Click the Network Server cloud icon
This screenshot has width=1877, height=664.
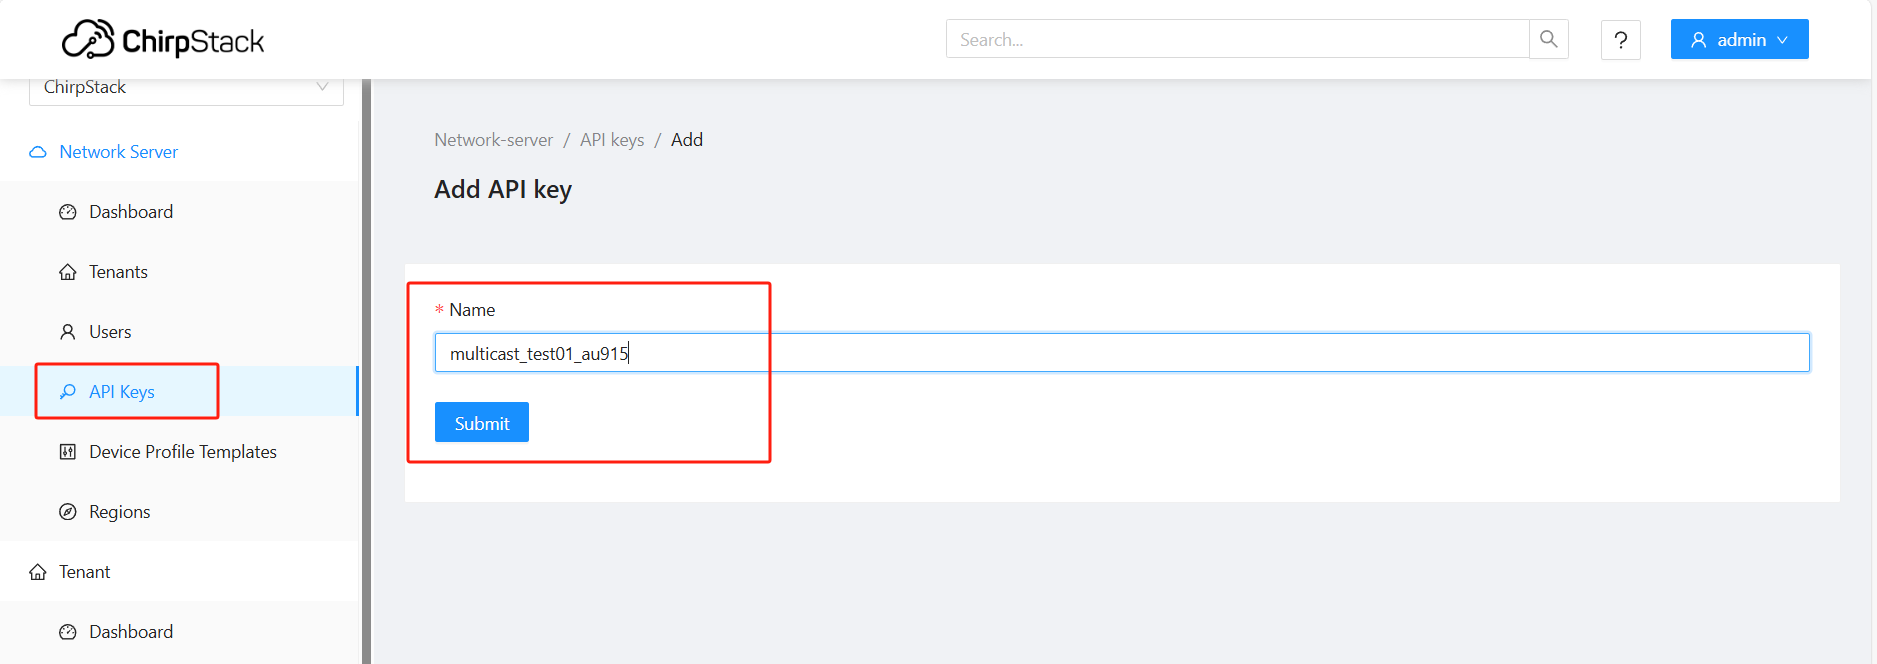point(38,152)
